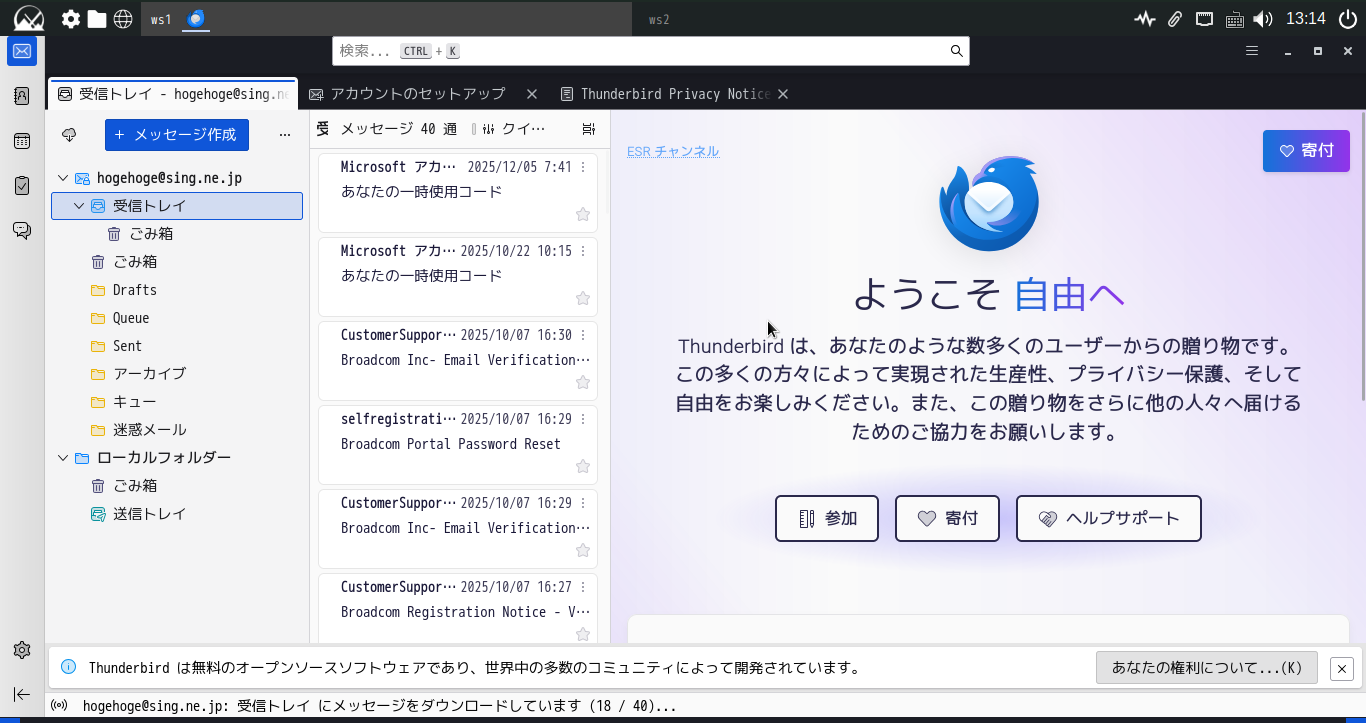This screenshot has width=1366, height=723.
Task: Open the Thunderbird hamburger app menu
Action: click(1252, 51)
